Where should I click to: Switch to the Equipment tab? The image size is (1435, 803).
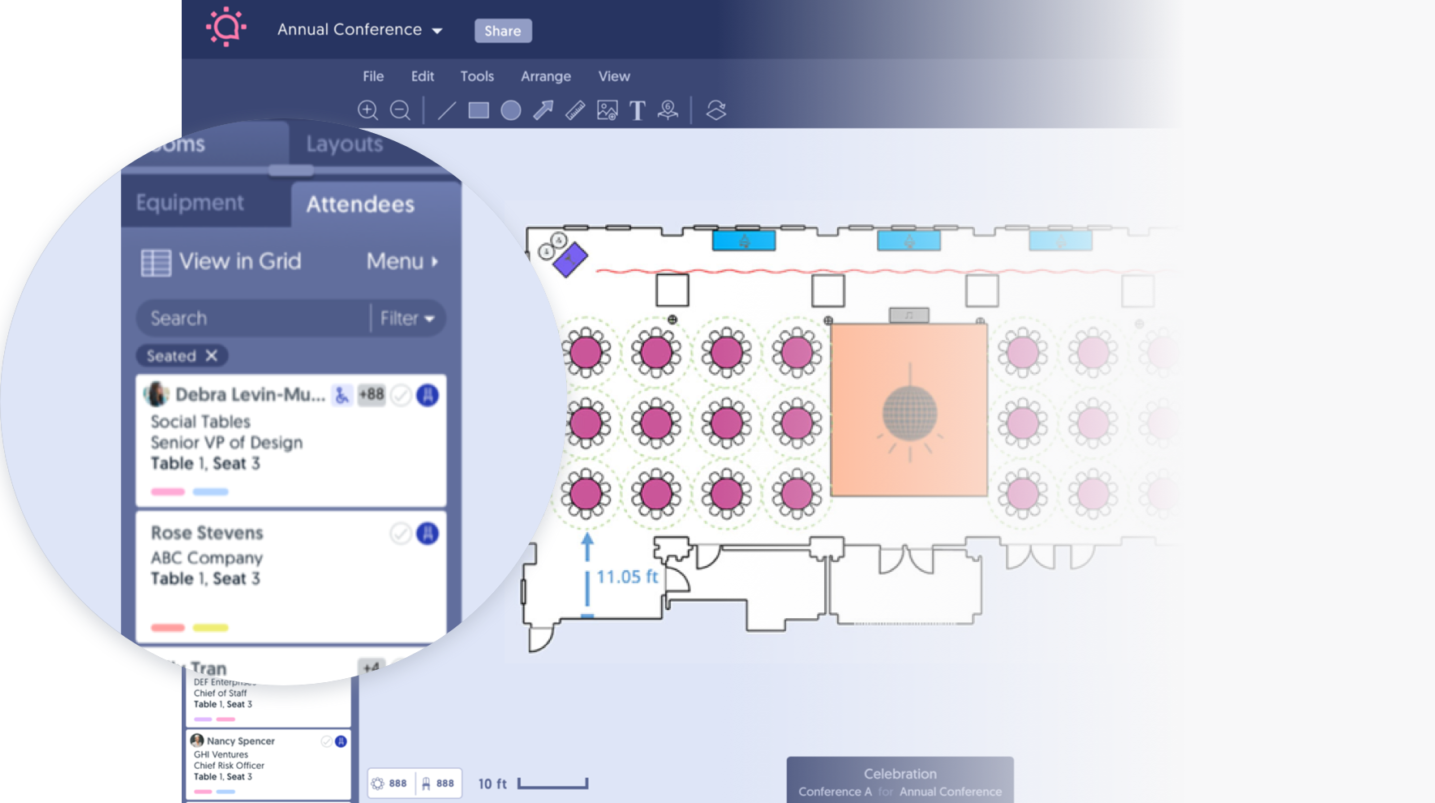click(x=190, y=203)
